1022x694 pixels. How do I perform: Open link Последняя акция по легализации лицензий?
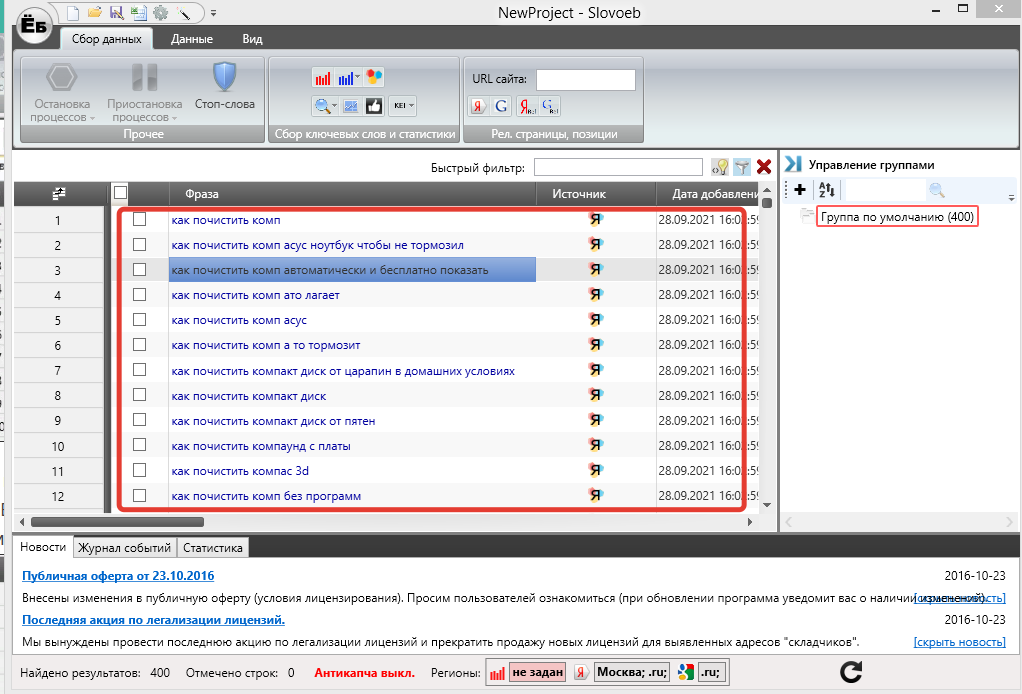[x=153, y=620]
